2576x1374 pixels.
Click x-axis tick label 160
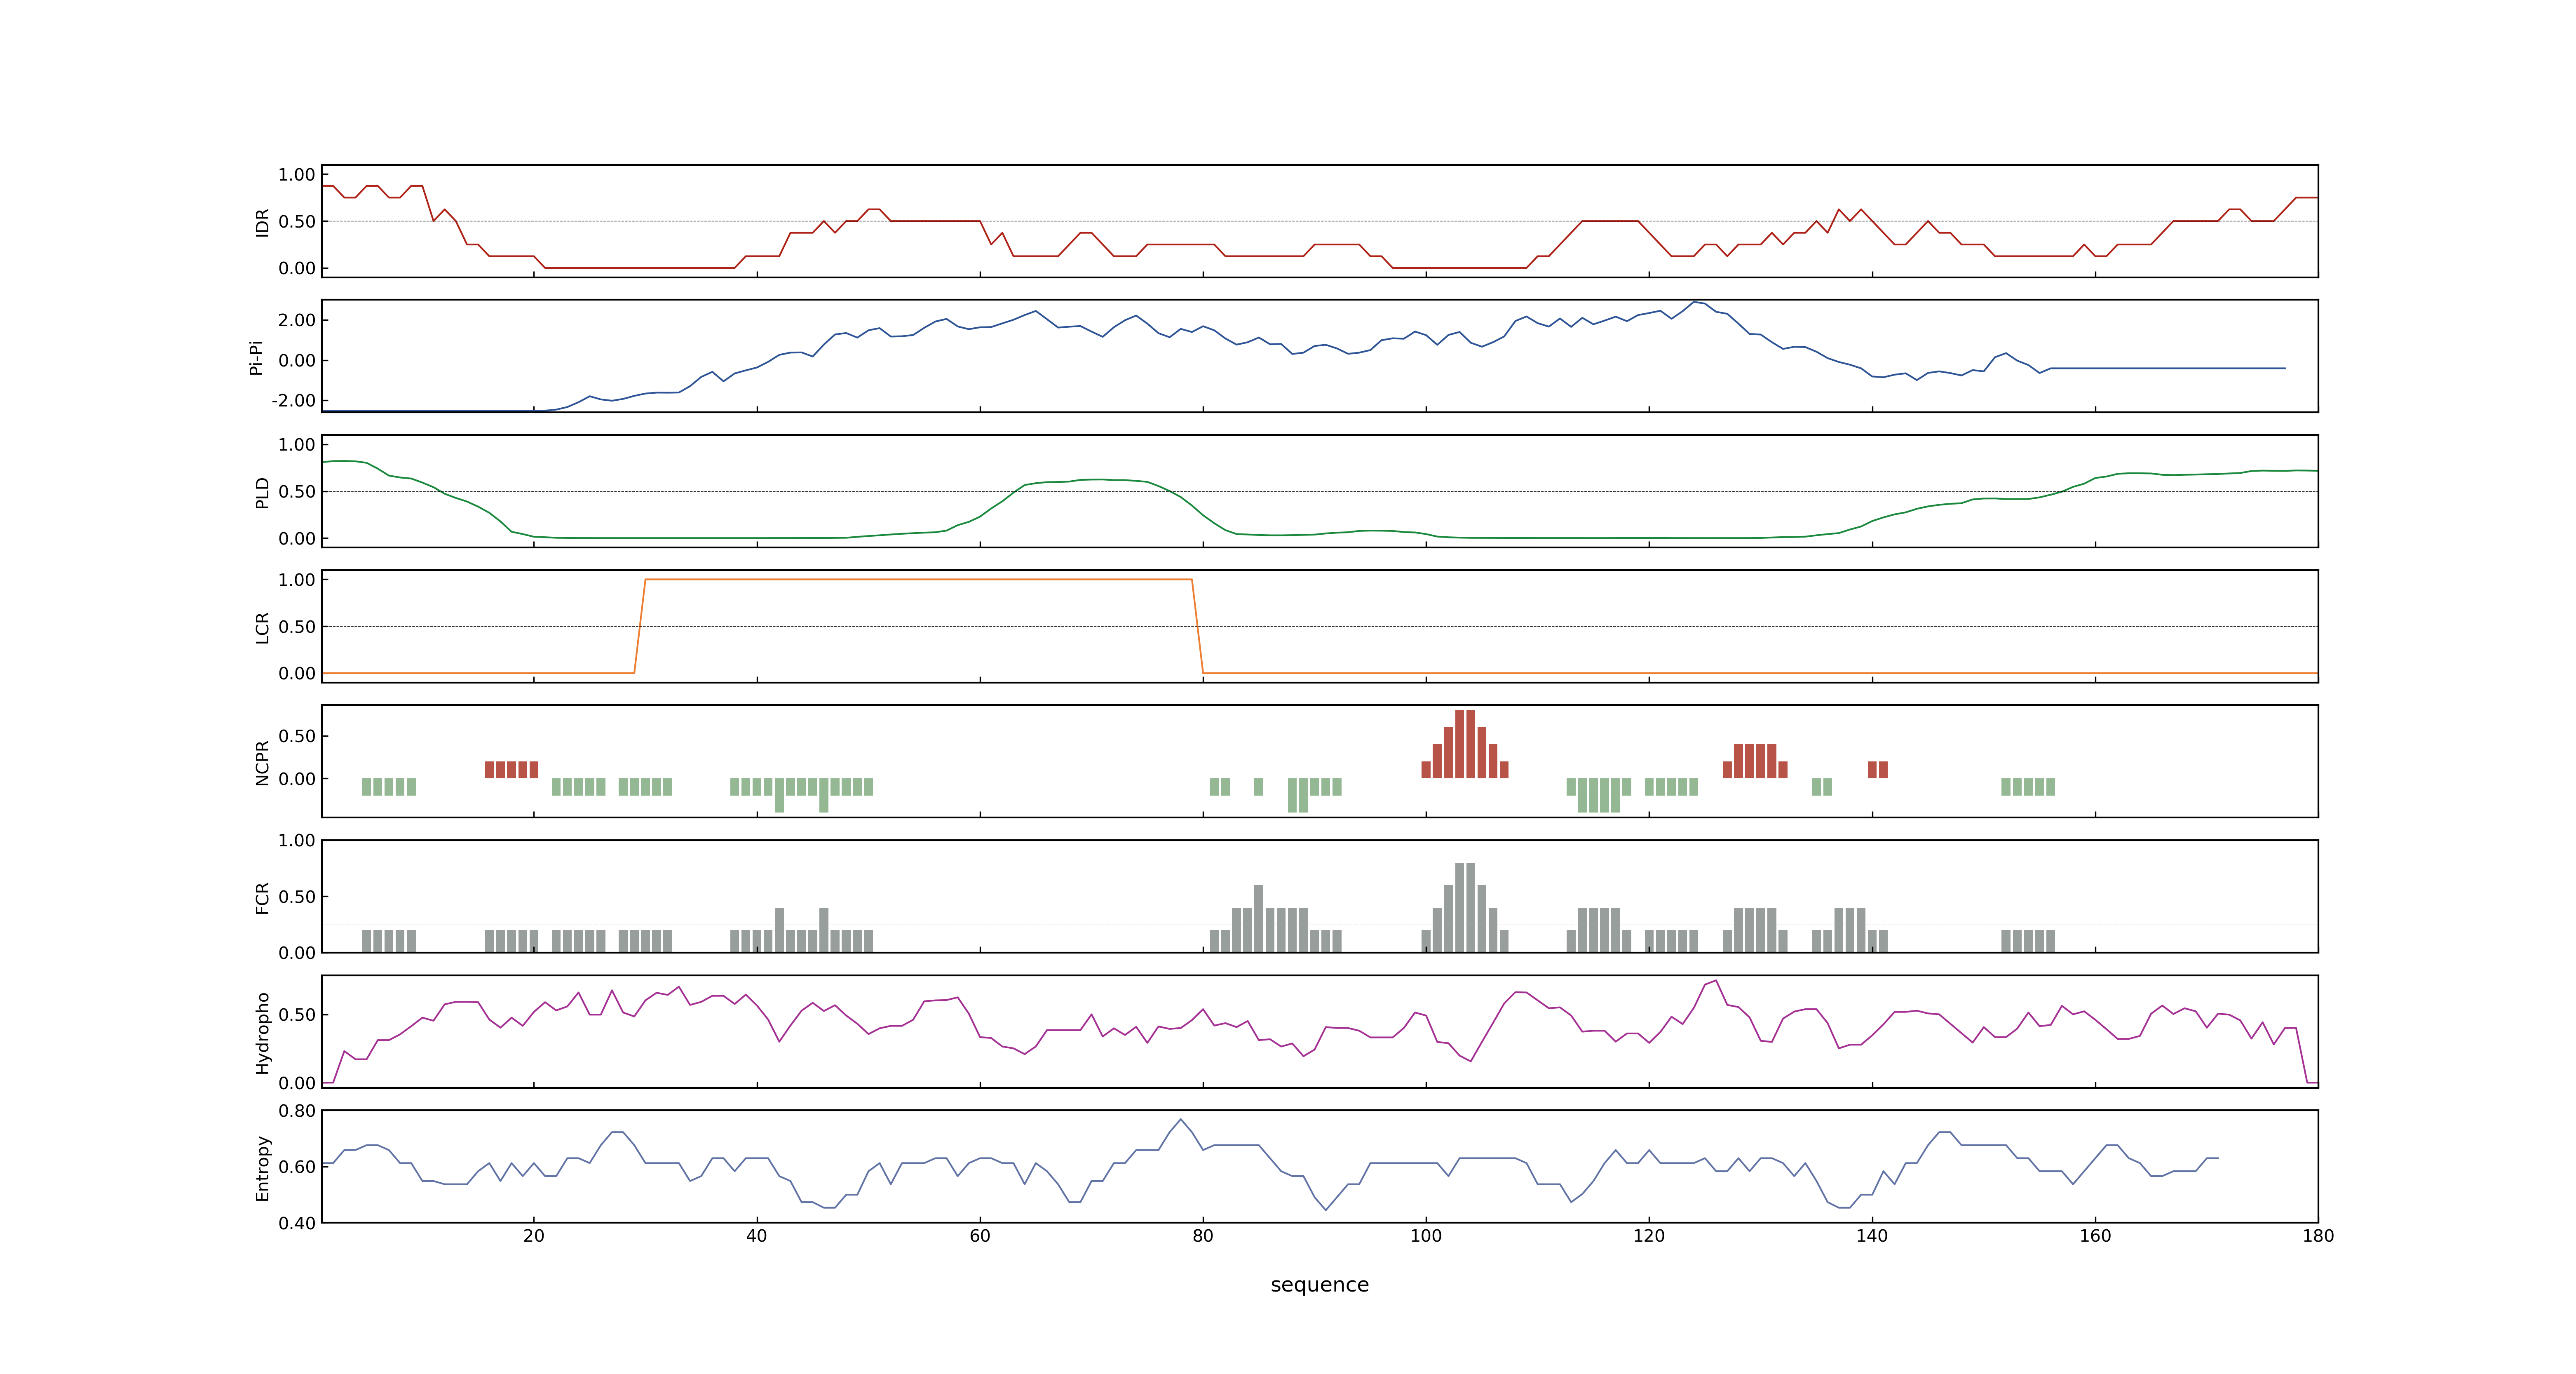pos(2095,1236)
